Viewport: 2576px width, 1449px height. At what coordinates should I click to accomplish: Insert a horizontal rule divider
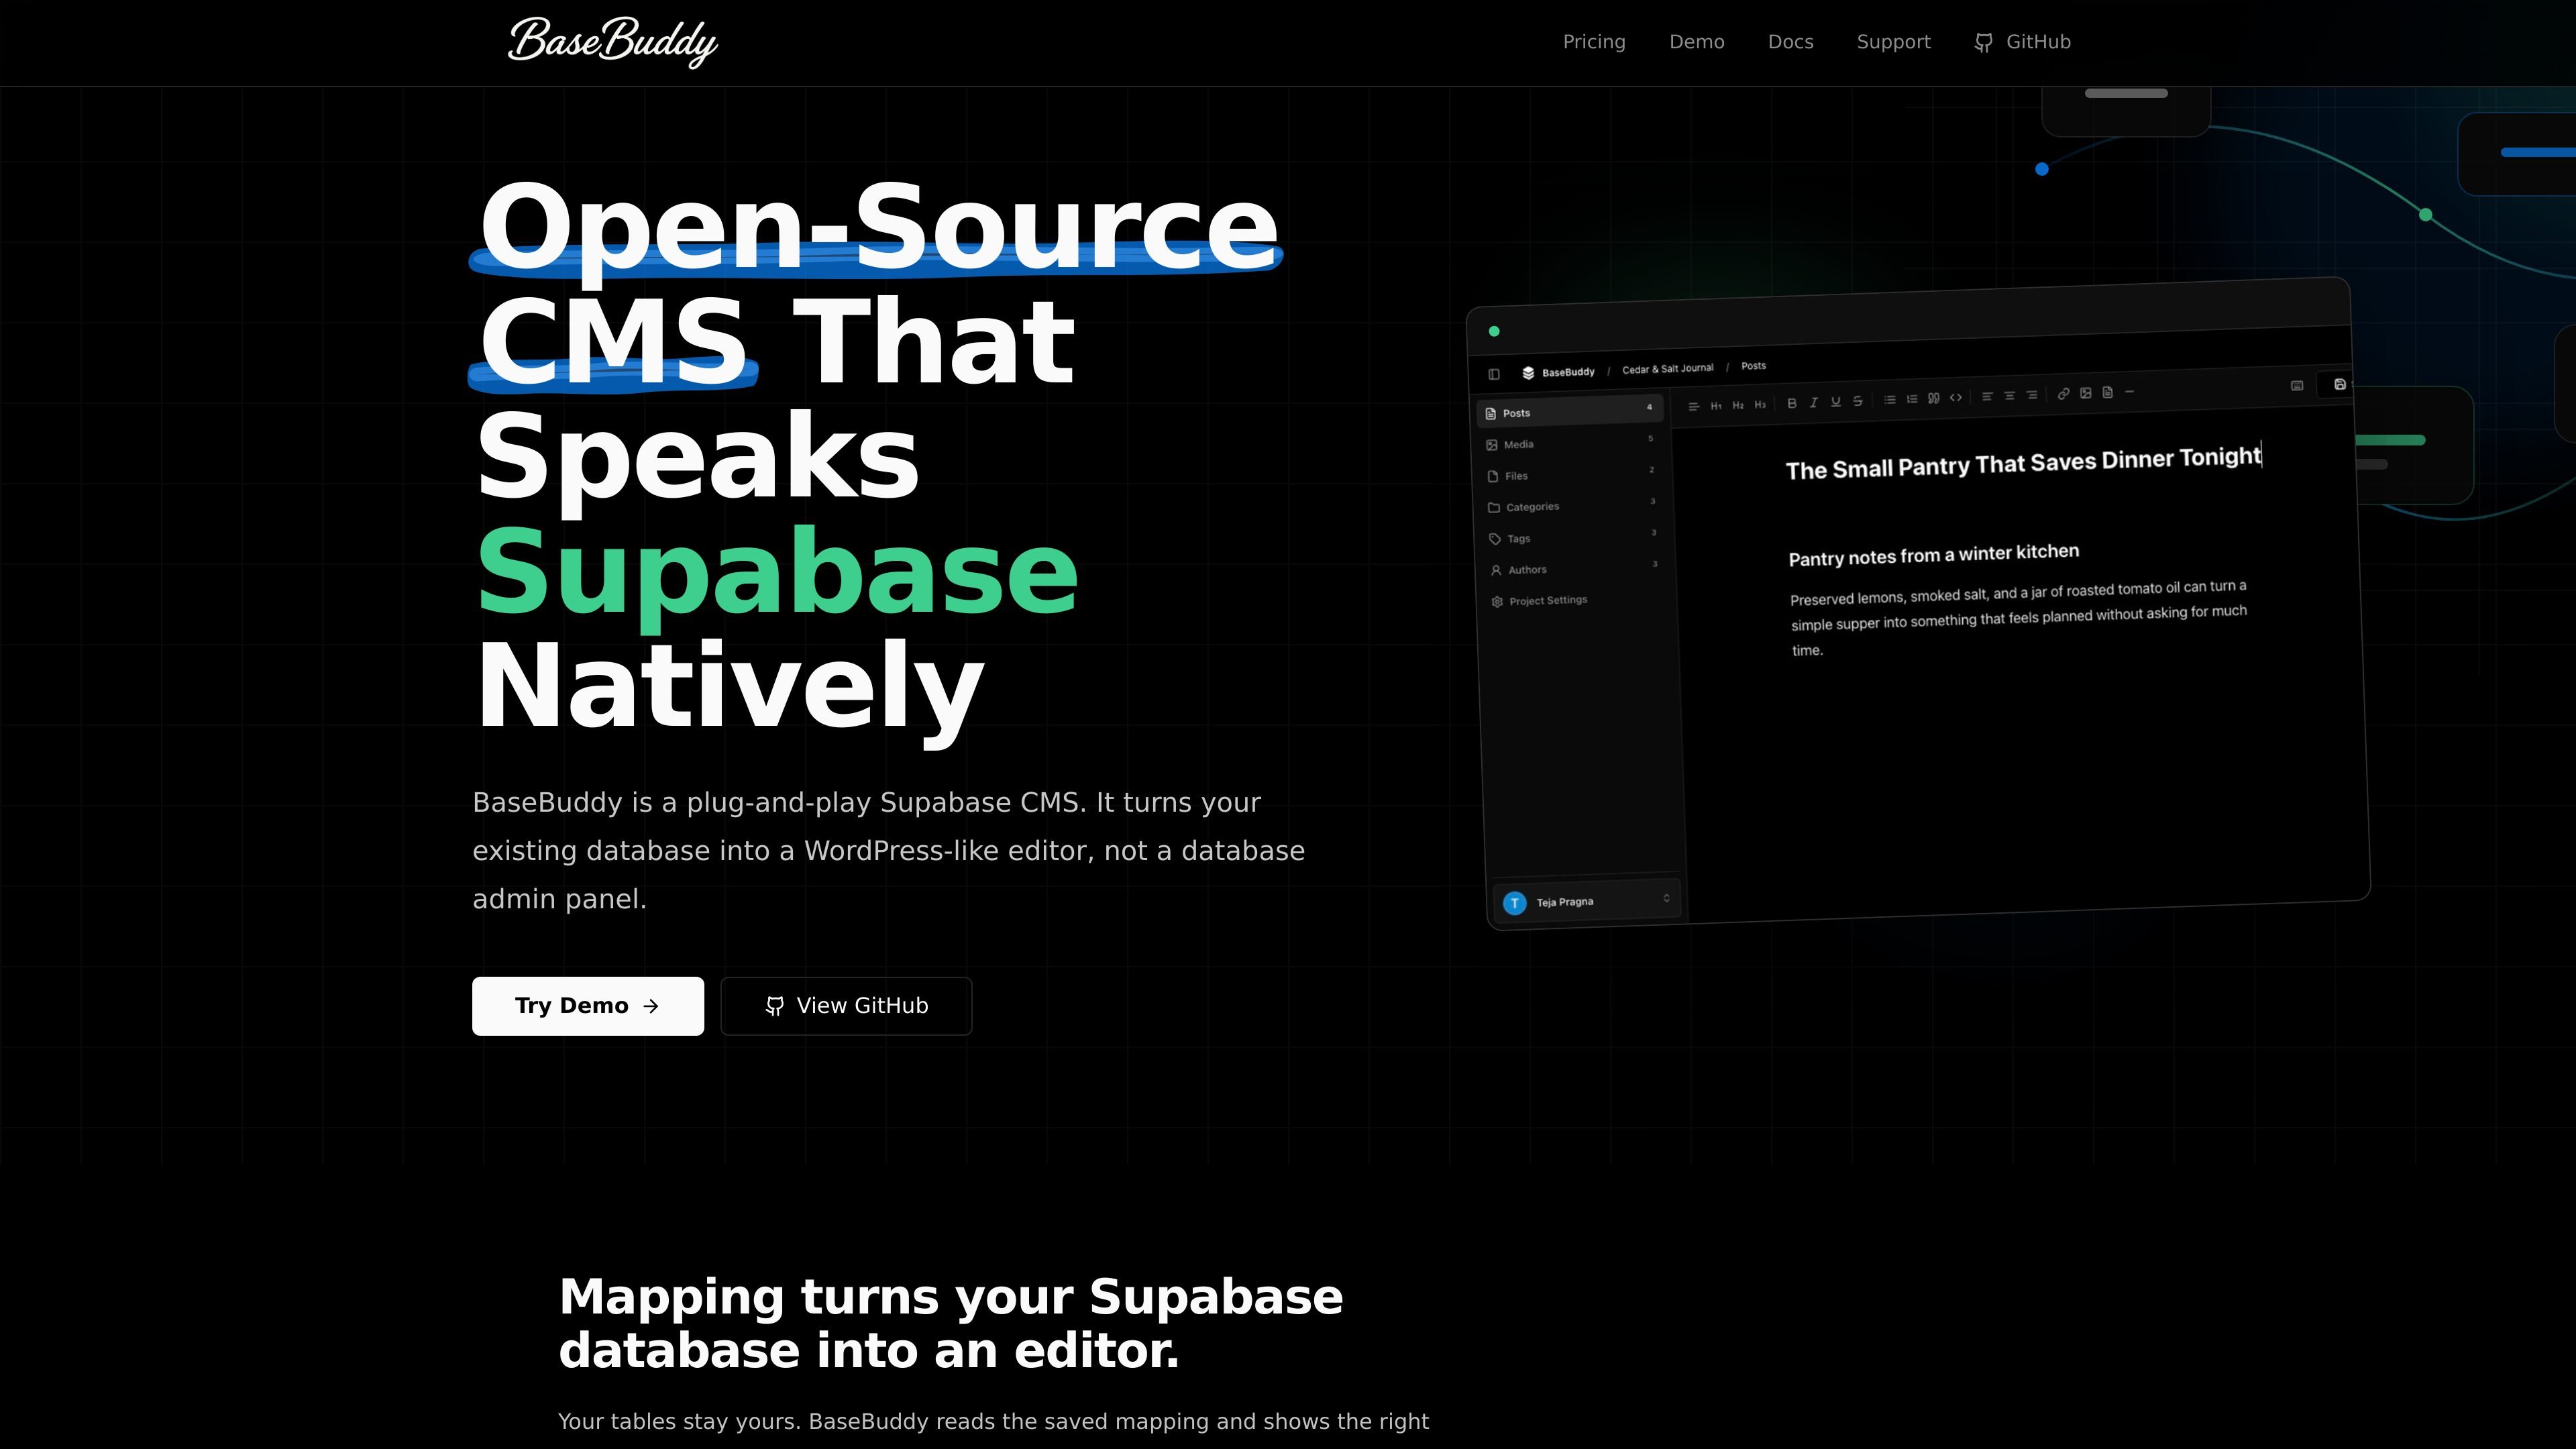pos(2129,392)
